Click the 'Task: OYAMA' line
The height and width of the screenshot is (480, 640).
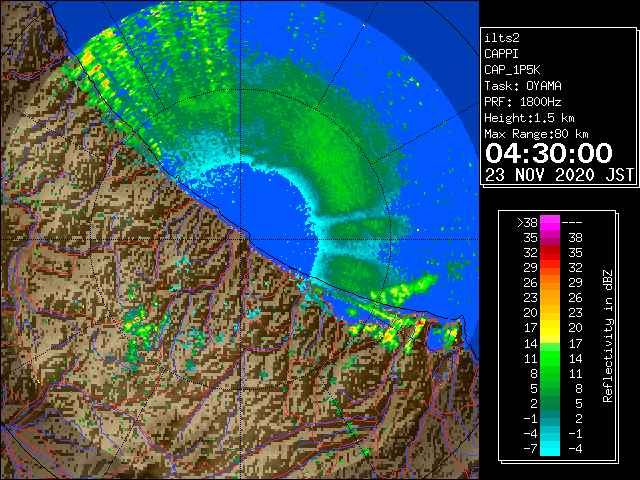click(x=523, y=86)
